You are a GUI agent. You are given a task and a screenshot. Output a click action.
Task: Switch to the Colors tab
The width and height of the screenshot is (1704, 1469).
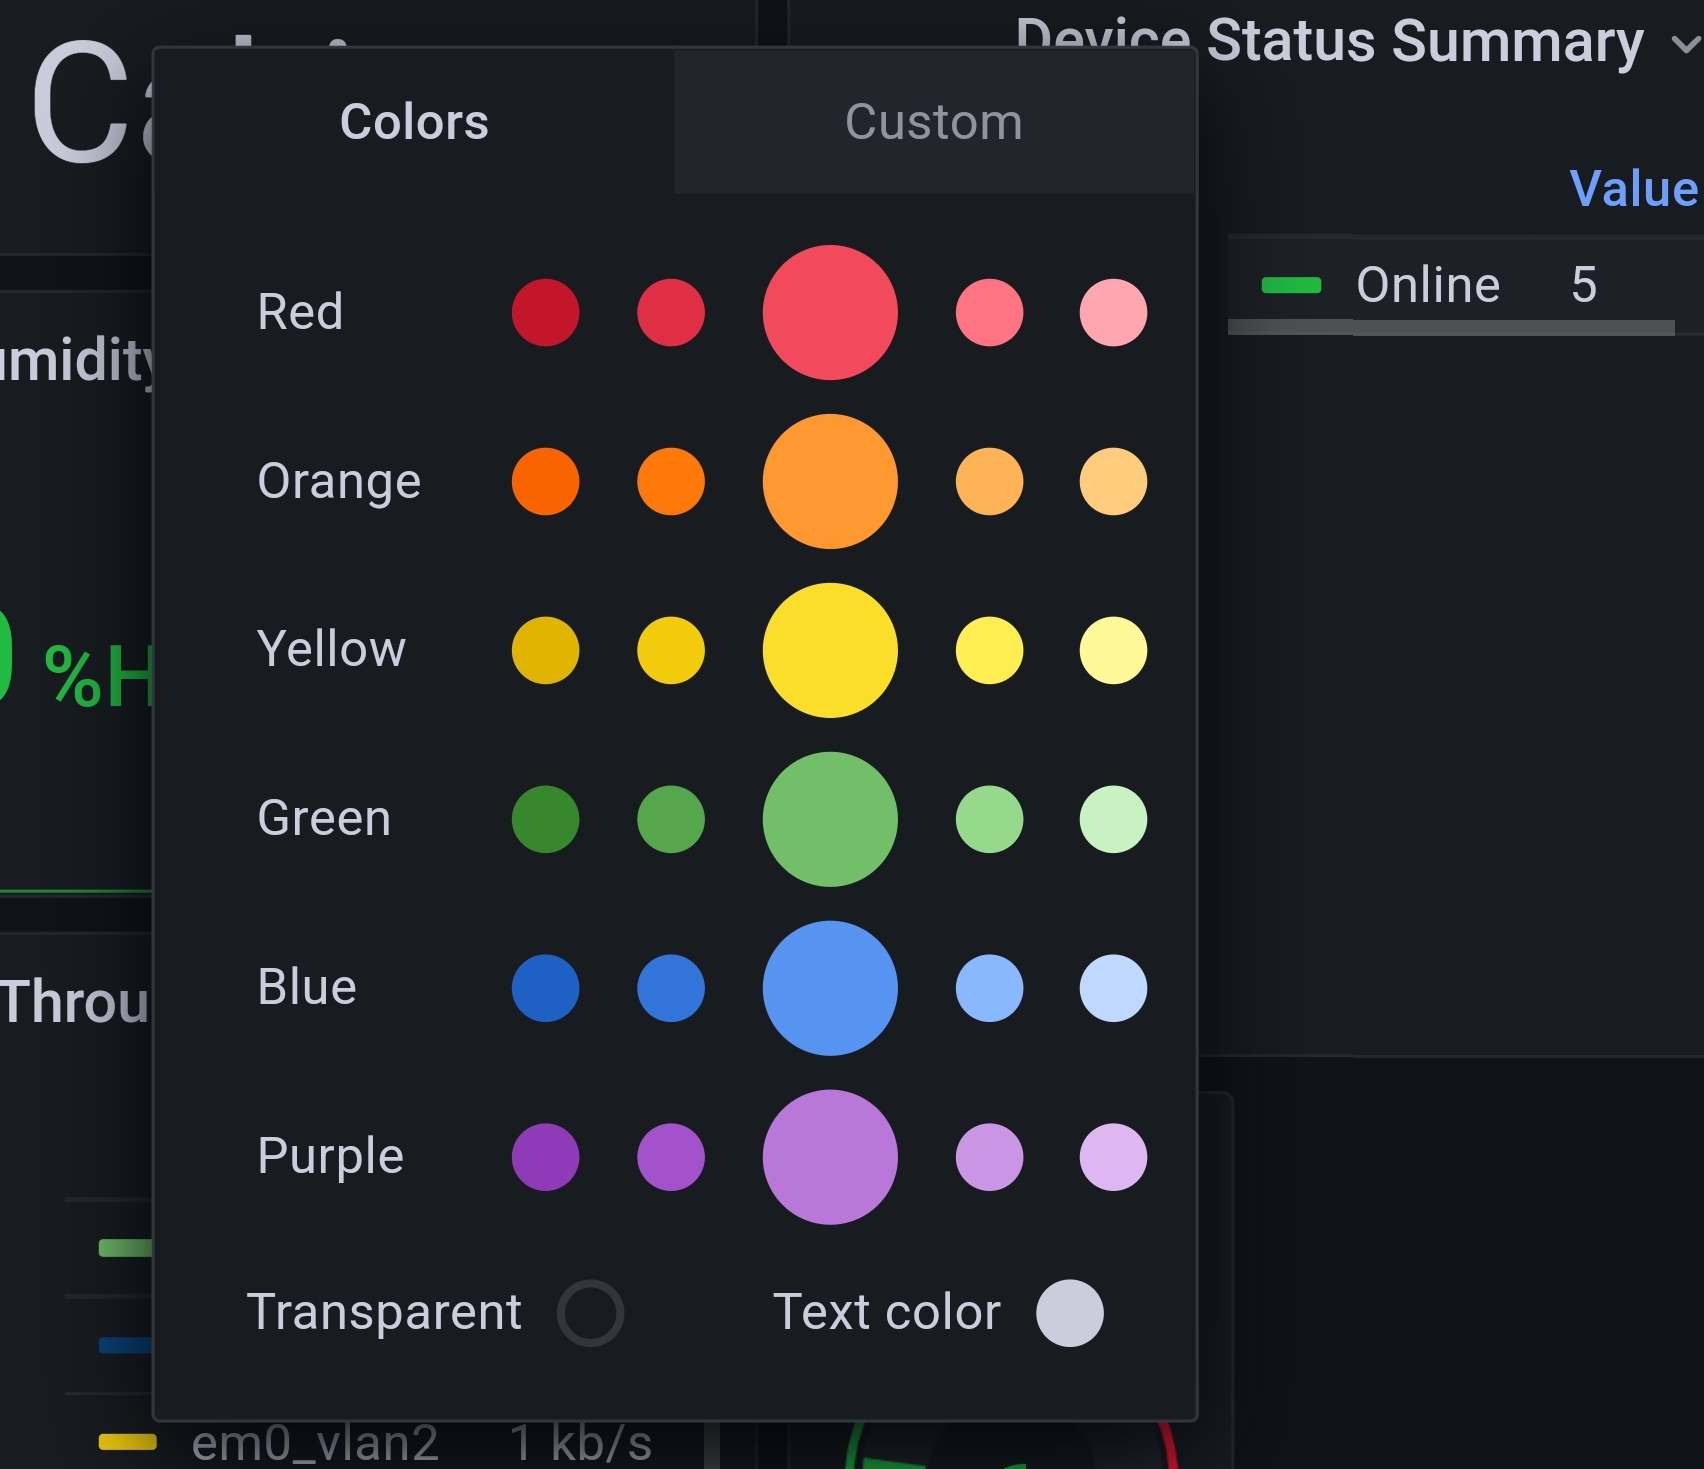[414, 121]
